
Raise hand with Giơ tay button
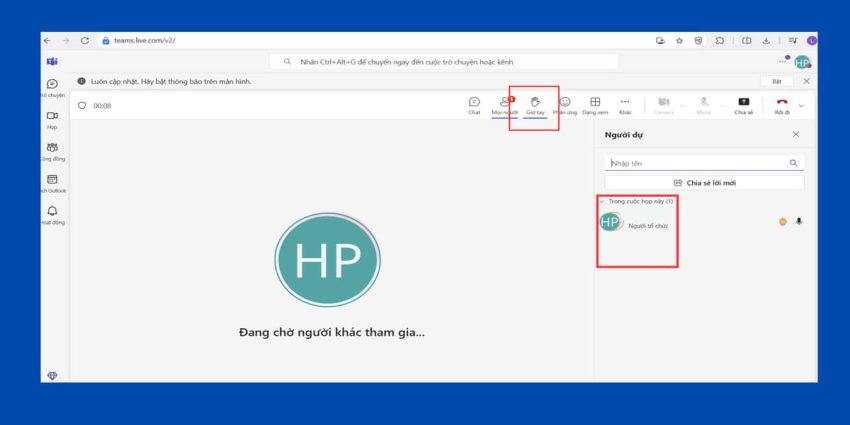[535, 105]
